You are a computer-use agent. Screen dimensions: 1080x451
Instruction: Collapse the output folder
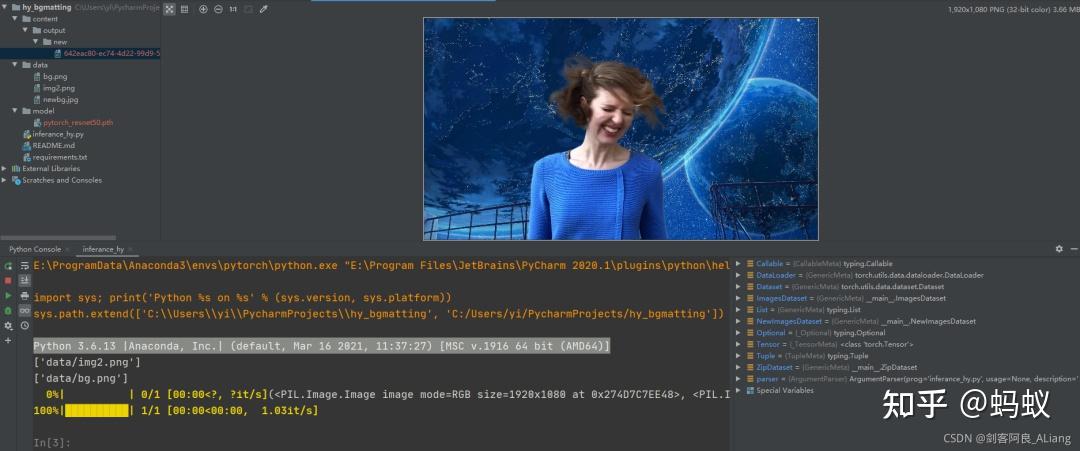coord(25,30)
